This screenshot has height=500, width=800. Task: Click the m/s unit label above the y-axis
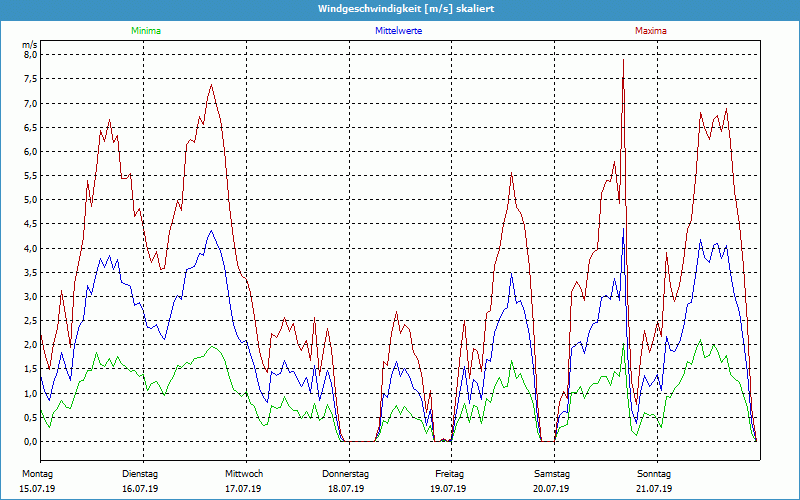(x=30, y=45)
